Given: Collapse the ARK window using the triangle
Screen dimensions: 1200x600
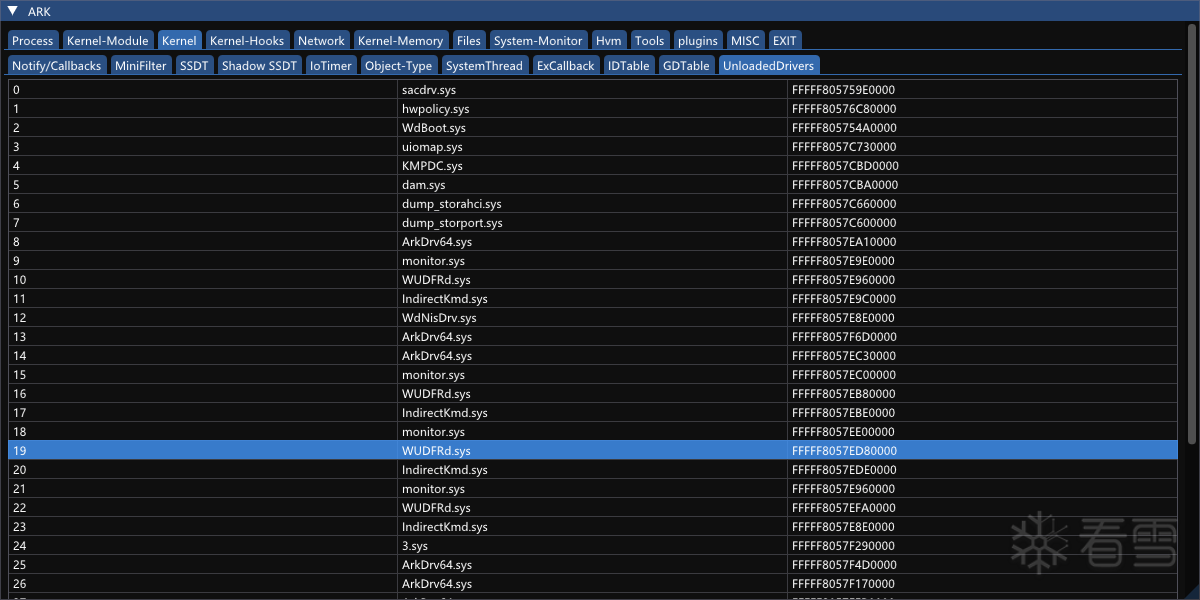Looking at the screenshot, I should click(x=12, y=11).
